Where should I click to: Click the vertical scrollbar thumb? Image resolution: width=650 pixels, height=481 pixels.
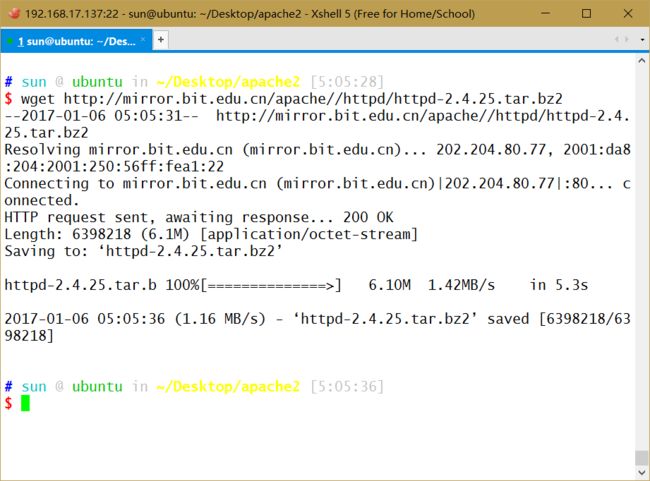(642, 458)
